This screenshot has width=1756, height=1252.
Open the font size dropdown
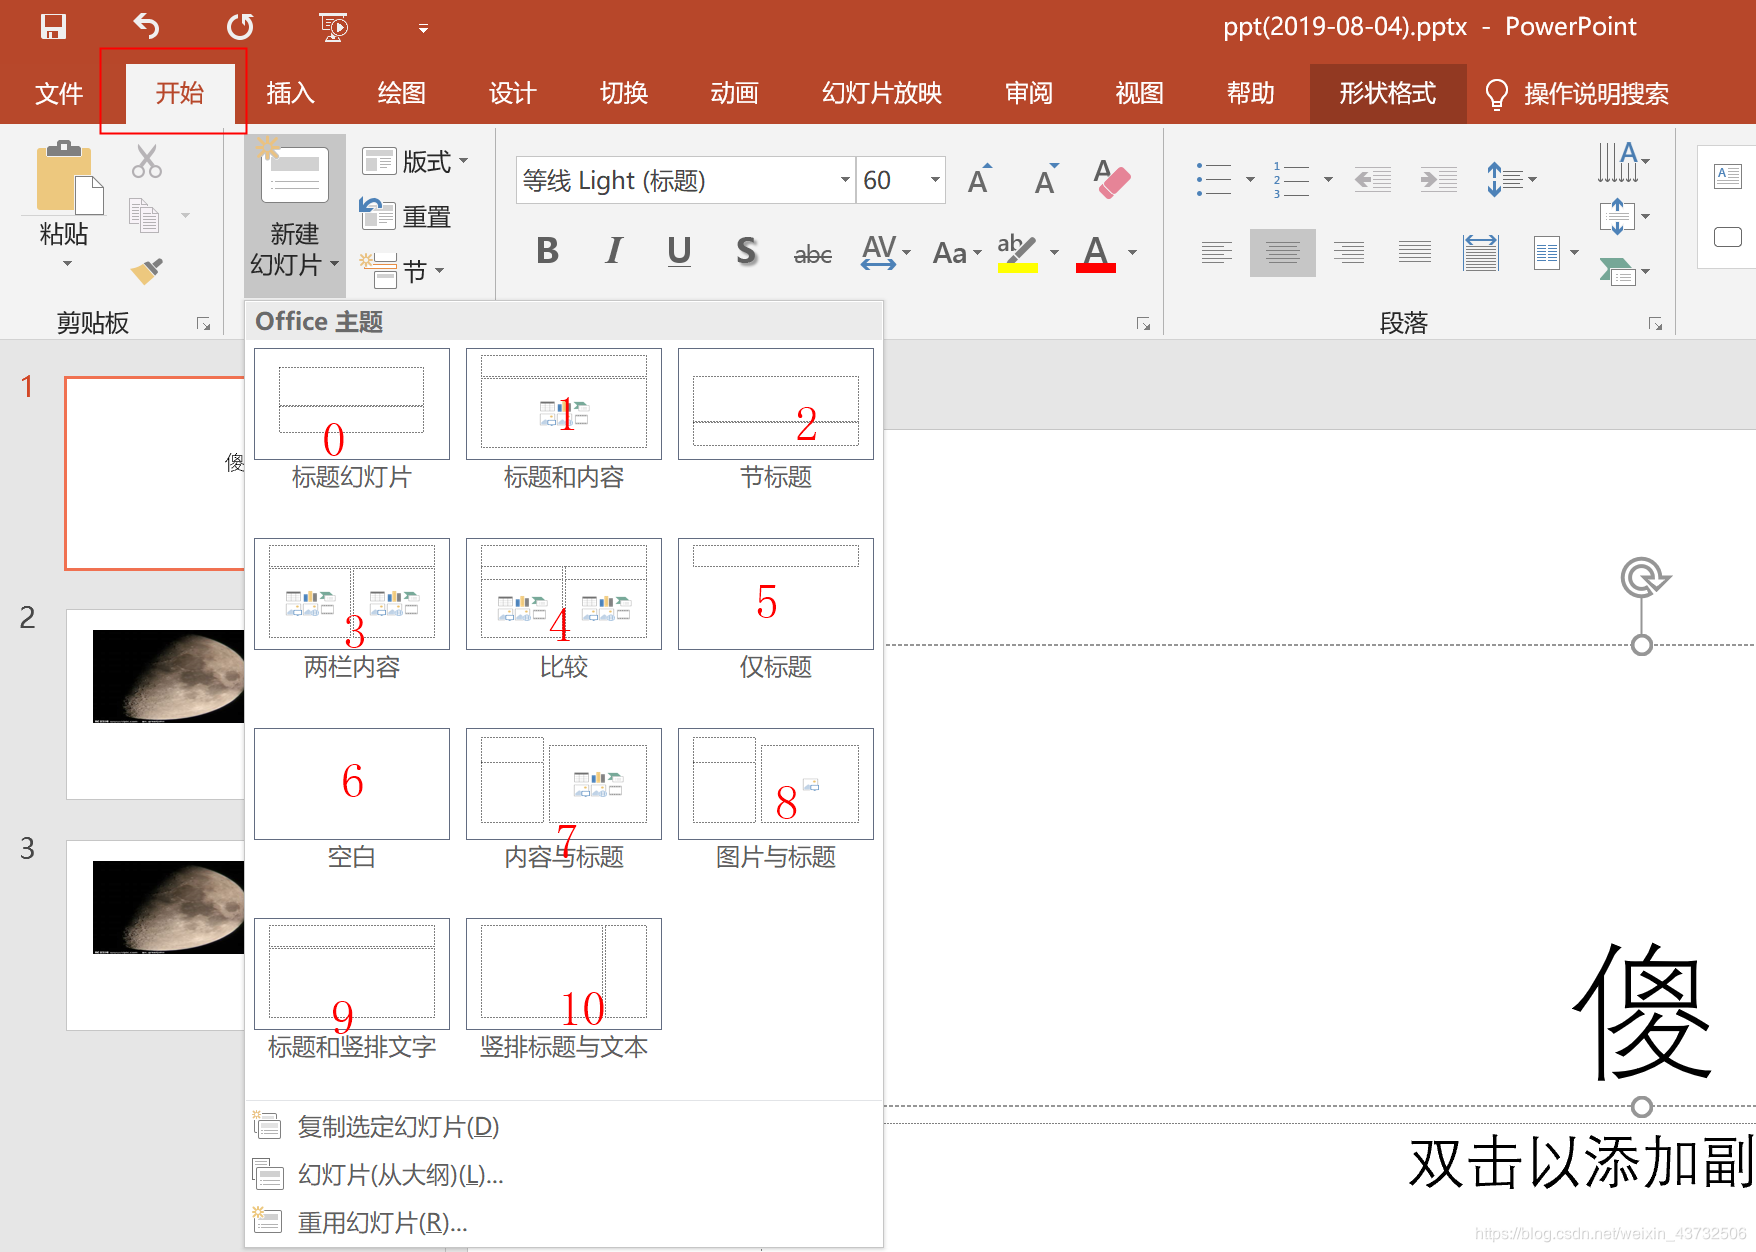pyautogui.click(x=933, y=180)
